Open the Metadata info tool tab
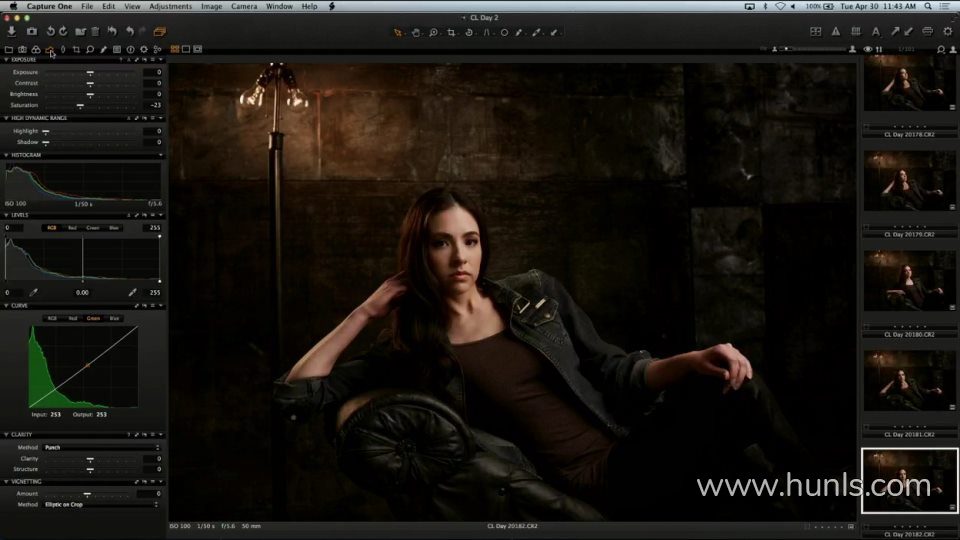 [130, 50]
